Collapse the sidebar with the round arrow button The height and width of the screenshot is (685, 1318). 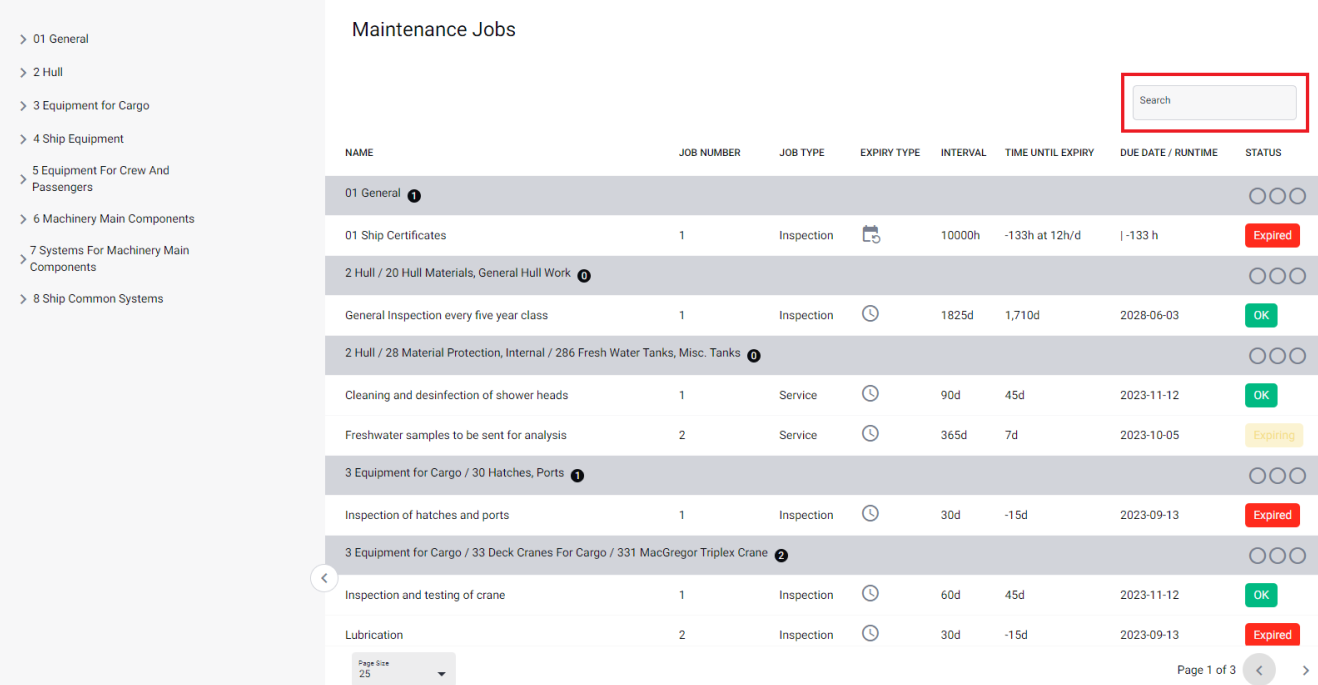(324, 578)
